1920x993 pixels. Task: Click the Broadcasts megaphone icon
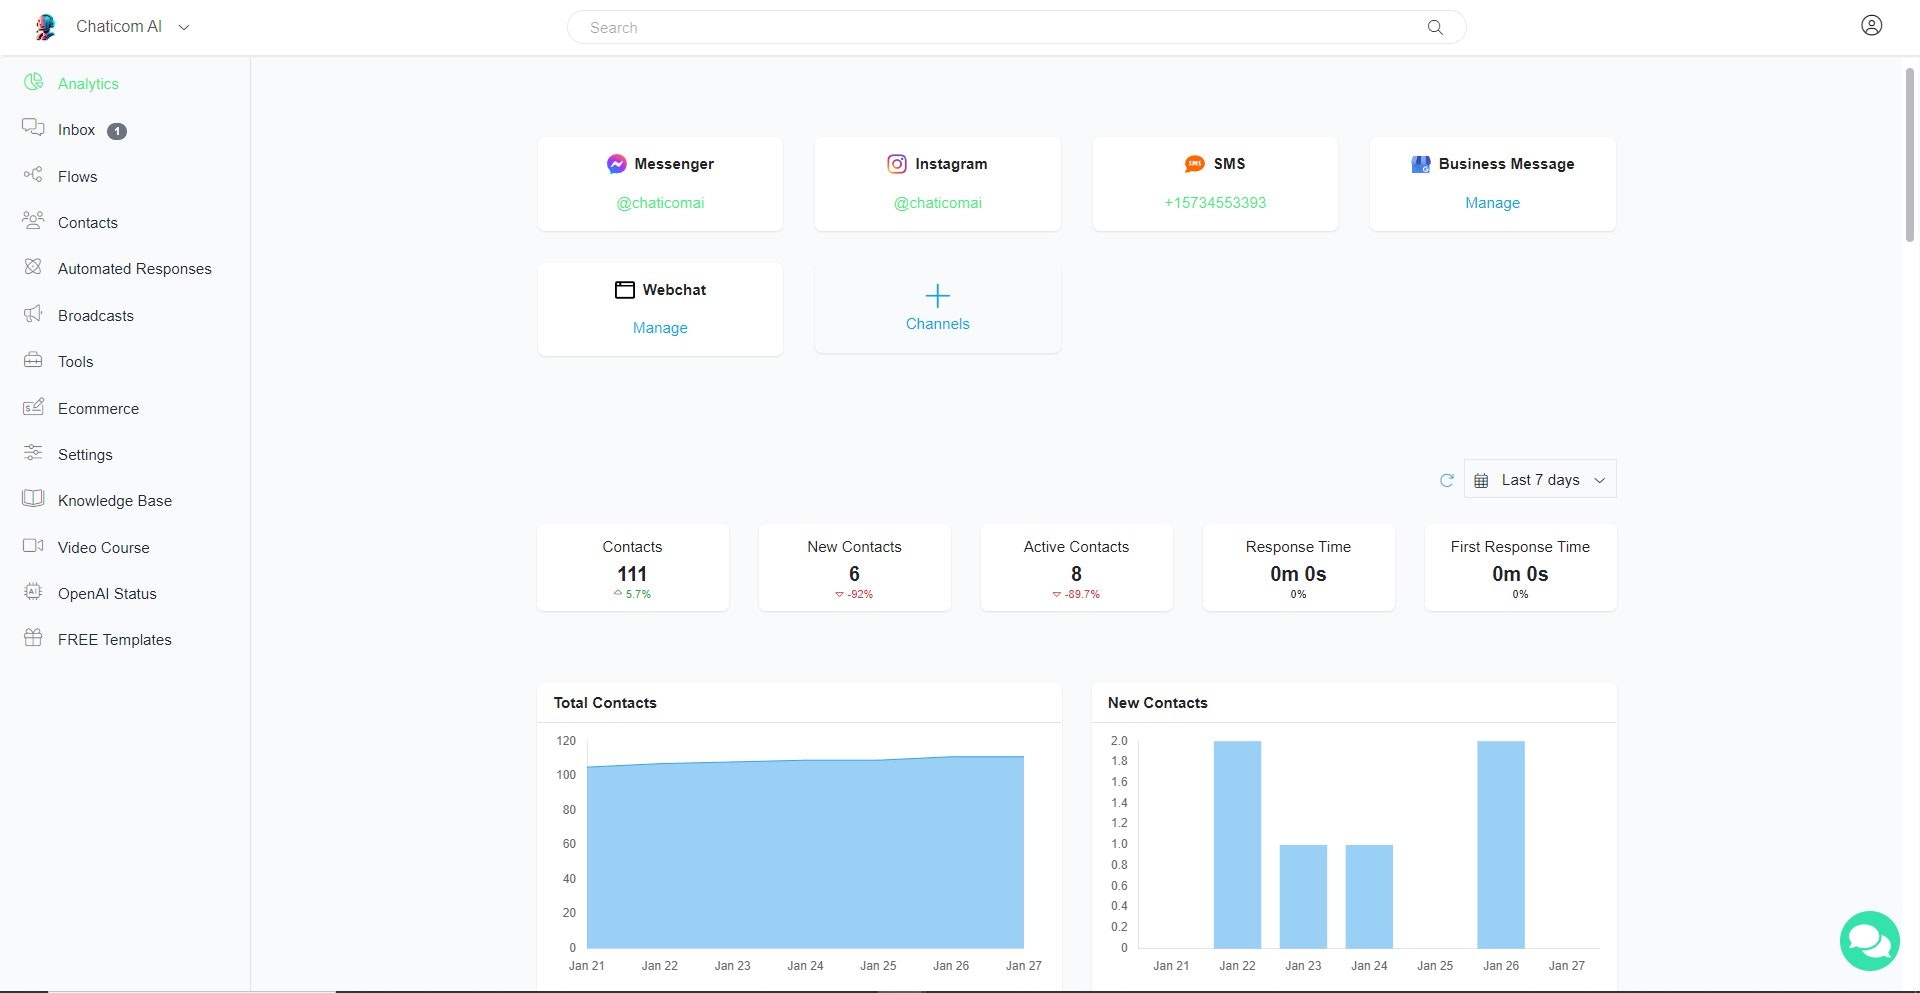click(x=33, y=314)
